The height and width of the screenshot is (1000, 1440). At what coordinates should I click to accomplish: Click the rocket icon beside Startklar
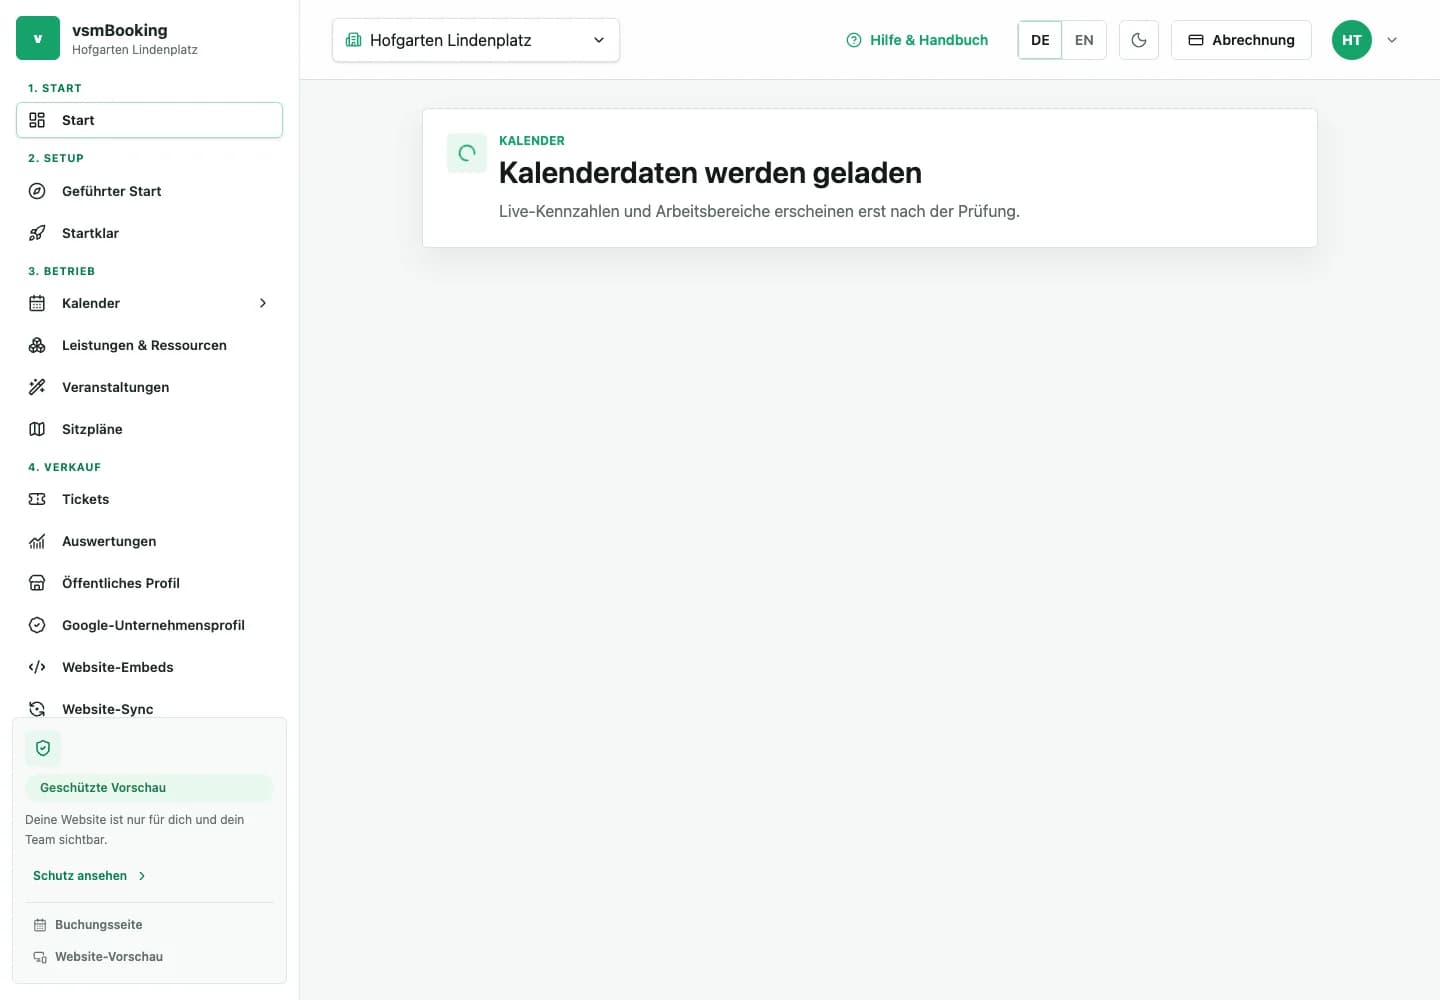tap(37, 233)
